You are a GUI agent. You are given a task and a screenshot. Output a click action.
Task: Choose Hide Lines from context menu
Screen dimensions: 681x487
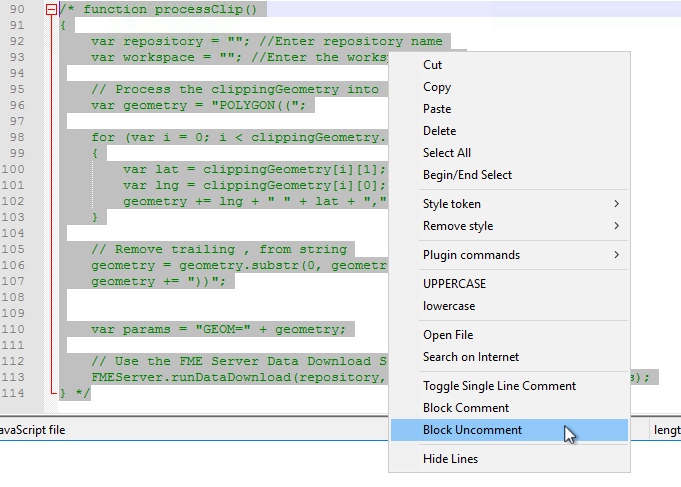tap(450, 459)
